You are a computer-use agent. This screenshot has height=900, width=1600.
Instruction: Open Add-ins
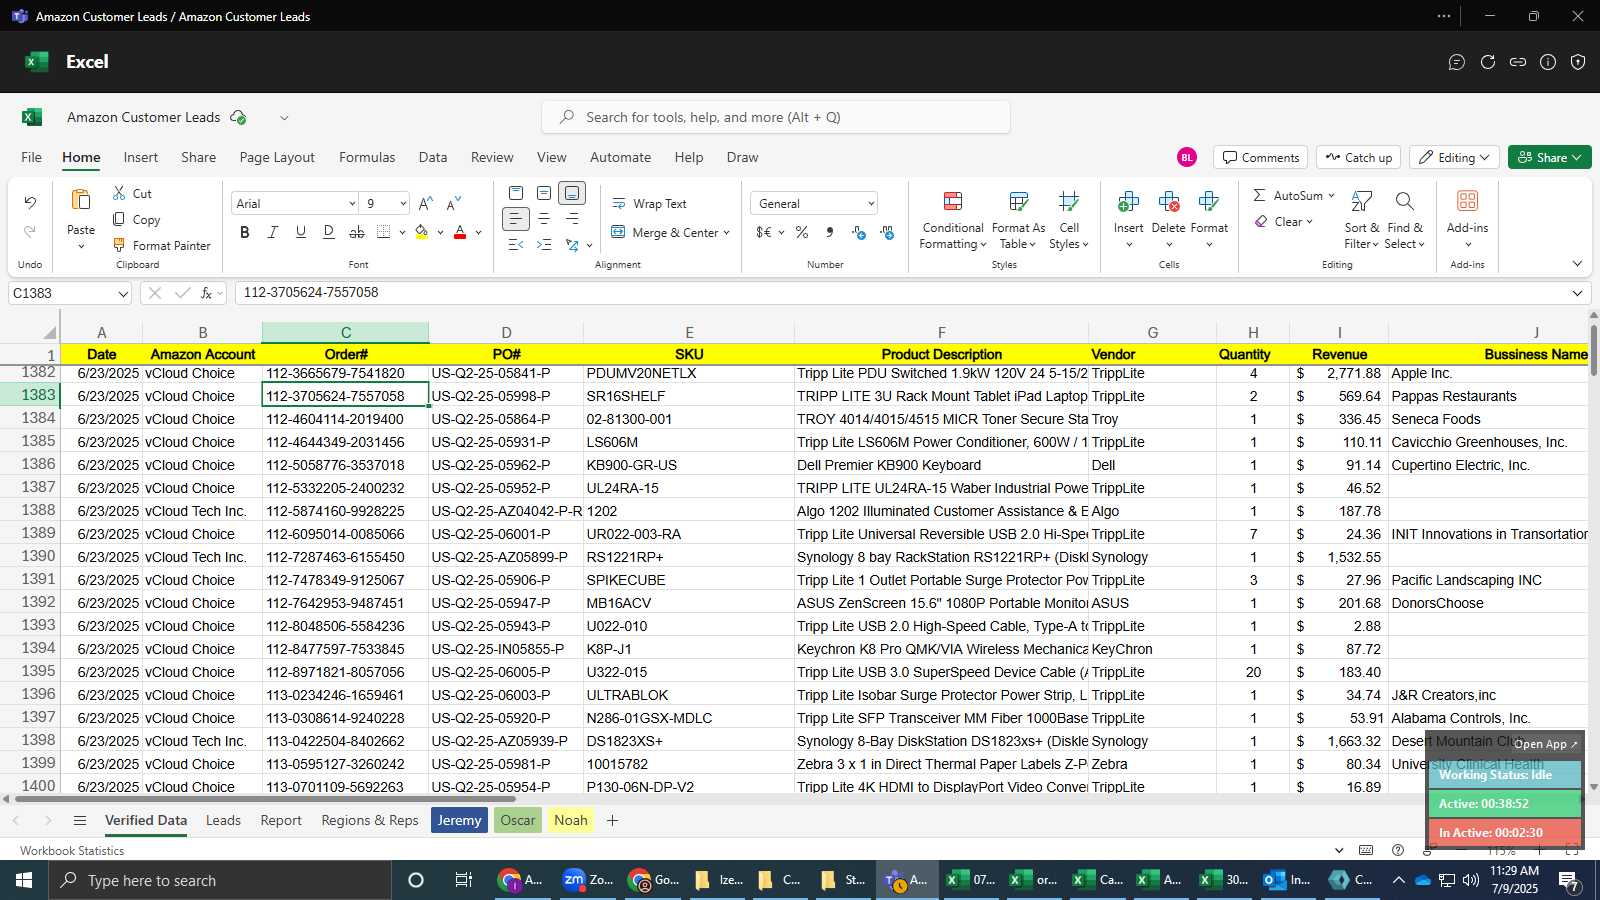[1467, 220]
